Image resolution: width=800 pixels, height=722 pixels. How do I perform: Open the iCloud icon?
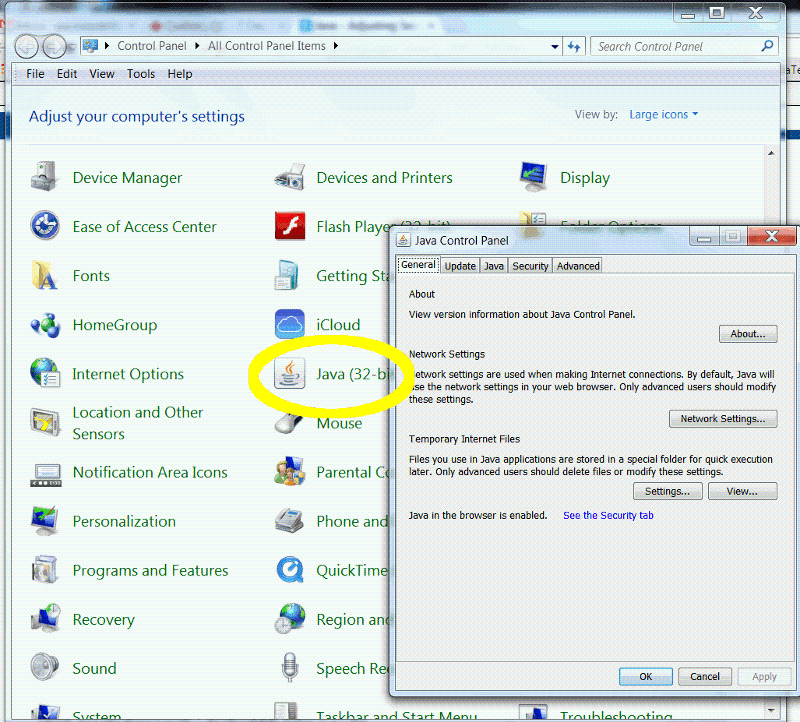[290, 323]
